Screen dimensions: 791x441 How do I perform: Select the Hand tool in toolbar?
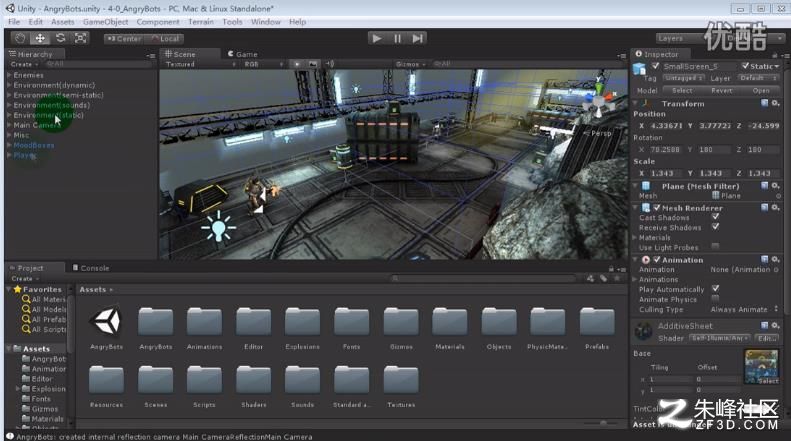pyautogui.click(x=20, y=38)
